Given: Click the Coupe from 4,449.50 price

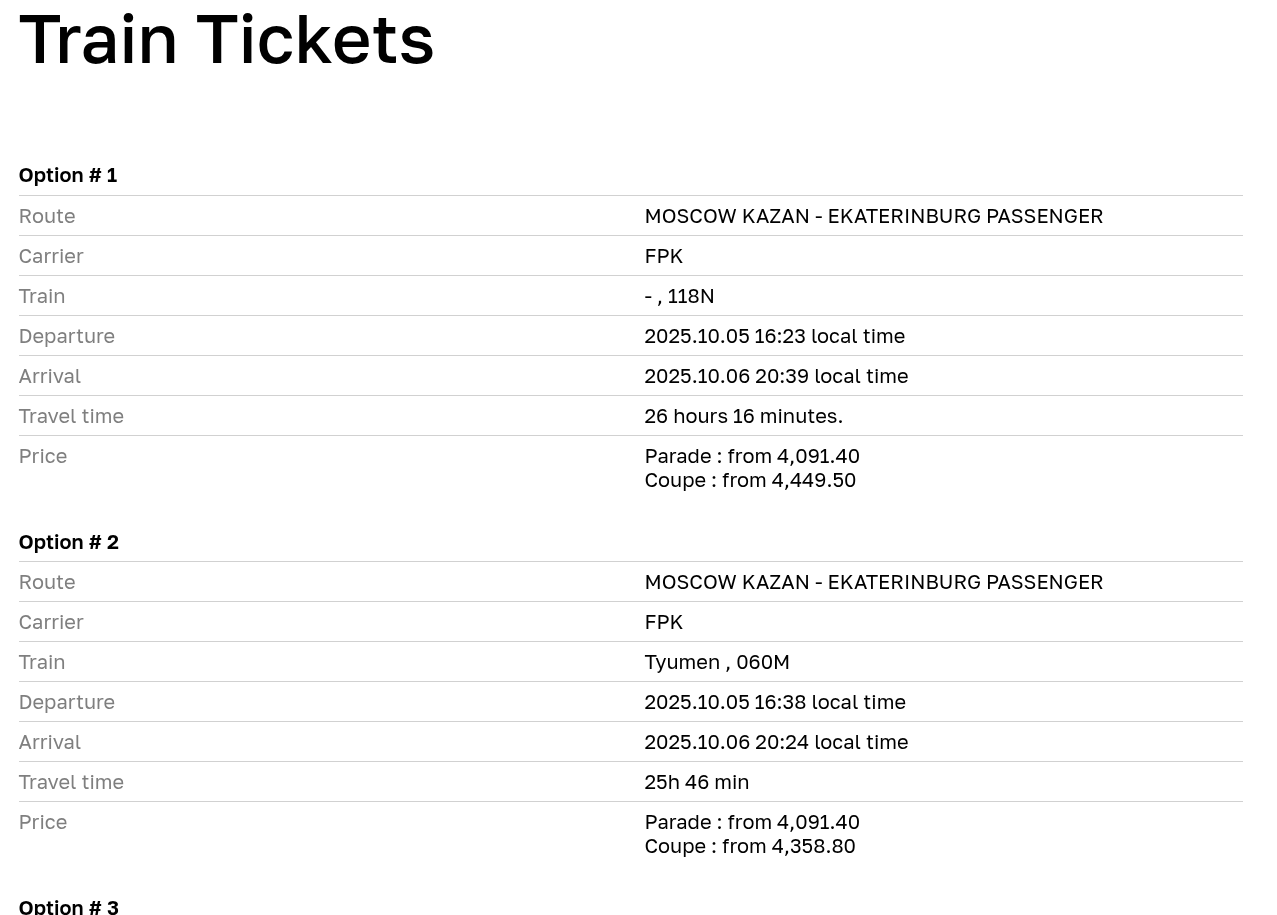Looking at the screenshot, I should pyautogui.click(x=750, y=480).
